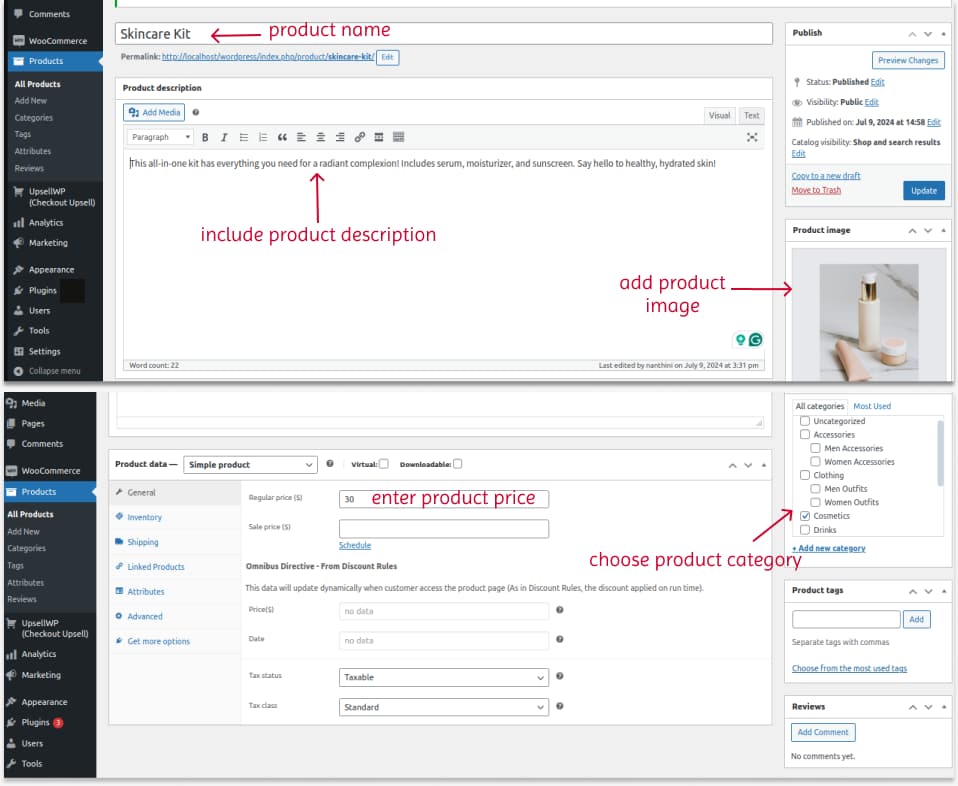958x786 pixels.
Task: Collapse the Product tags panel
Action: click(944, 591)
